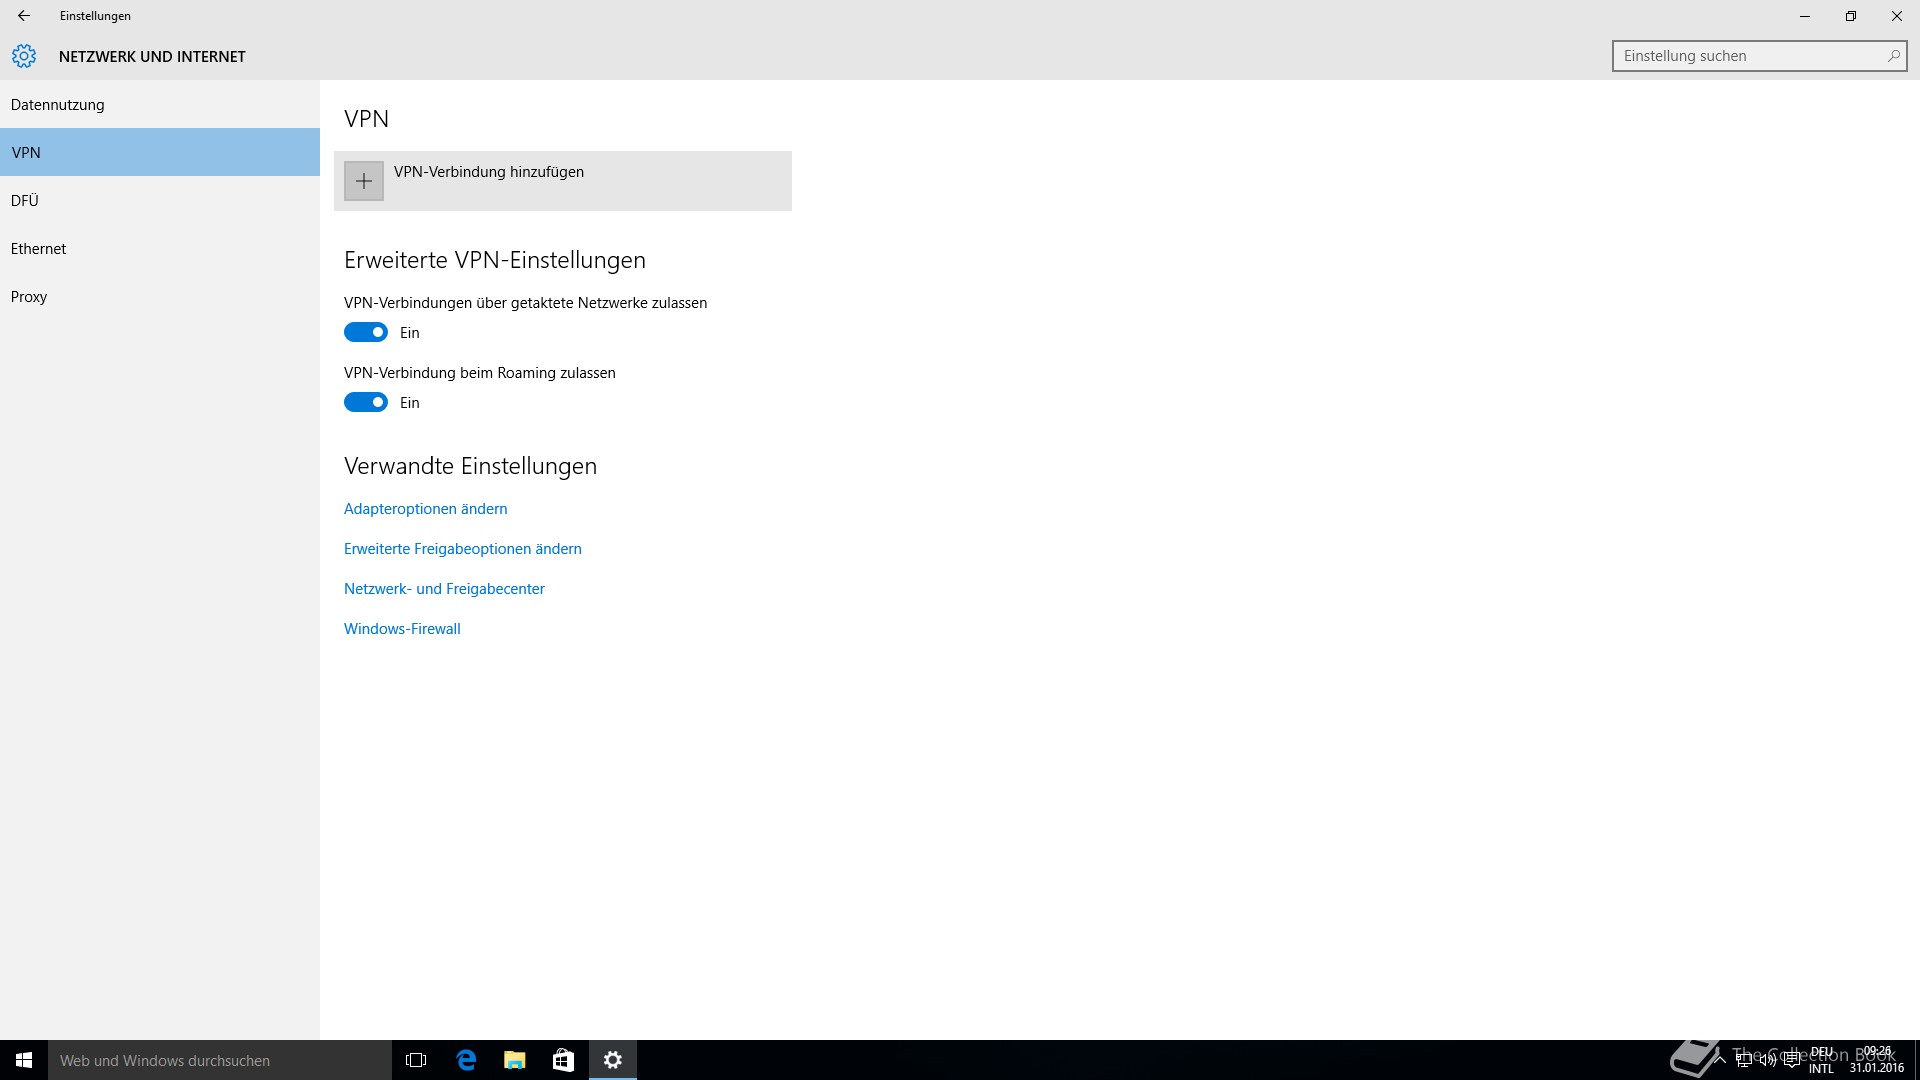Click the search magnifier icon
This screenshot has width=1920, height=1080.
tap(1893, 56)
